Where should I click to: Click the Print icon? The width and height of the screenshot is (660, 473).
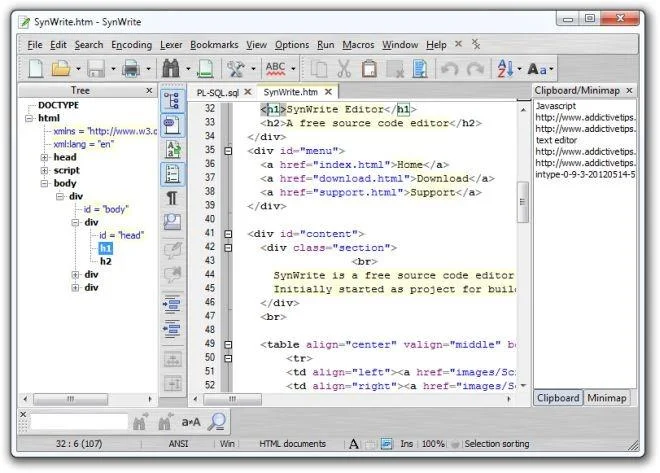click(x=131, y=68)
